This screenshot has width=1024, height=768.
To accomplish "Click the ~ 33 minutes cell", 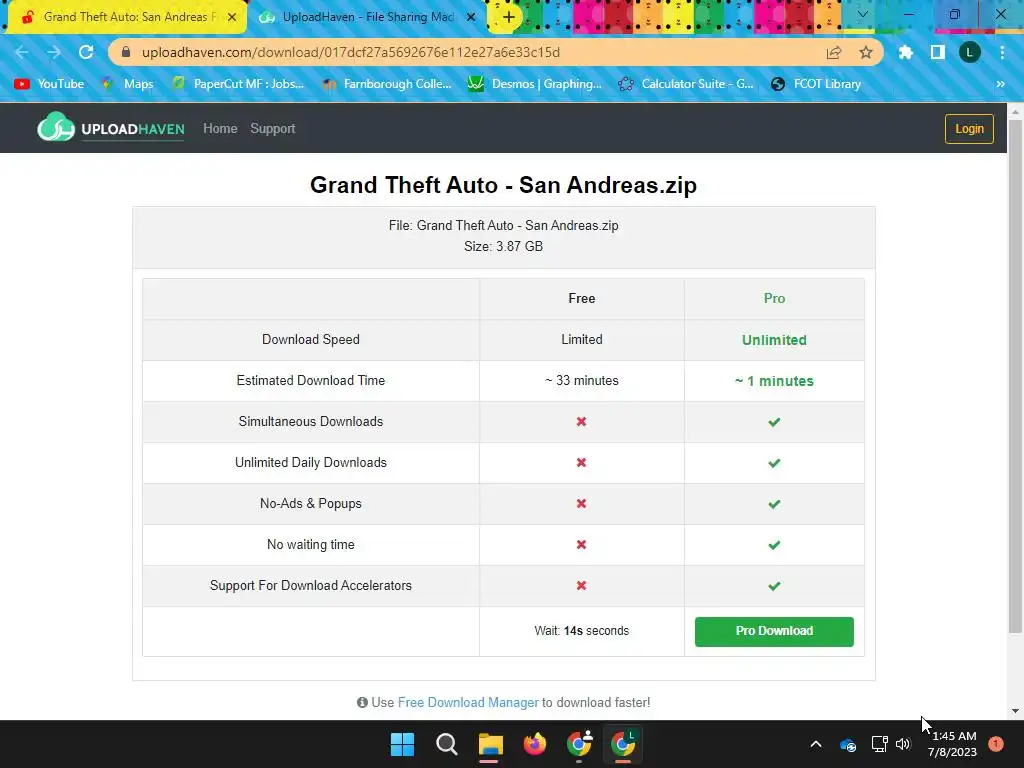I will click(x=581, y=380).
